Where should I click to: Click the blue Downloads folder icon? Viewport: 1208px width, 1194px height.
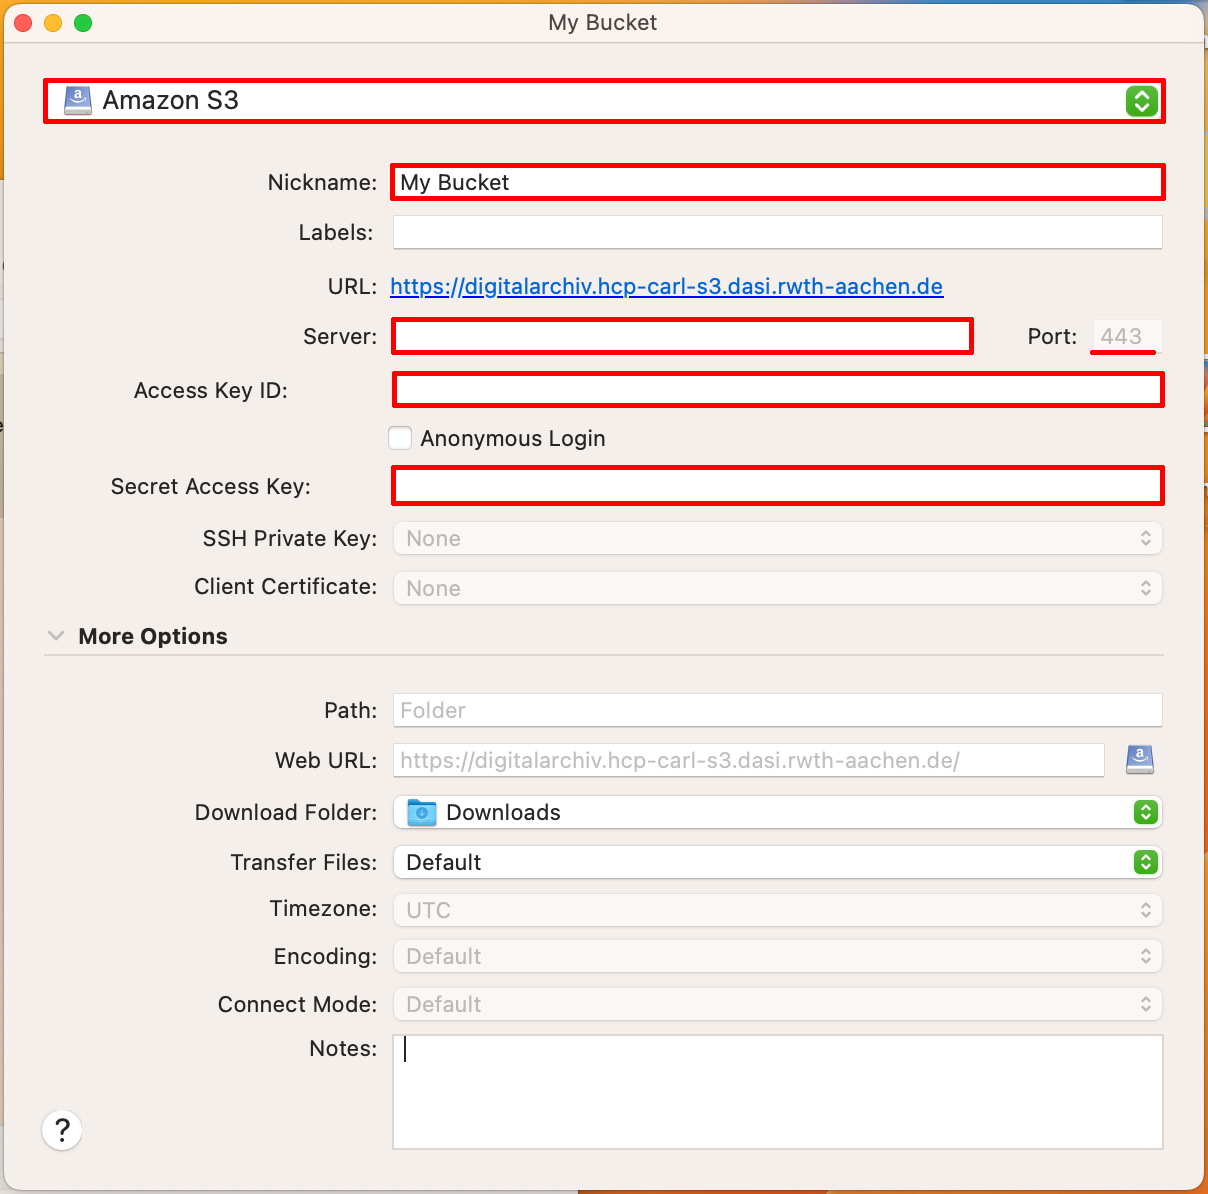pos(420,812)
